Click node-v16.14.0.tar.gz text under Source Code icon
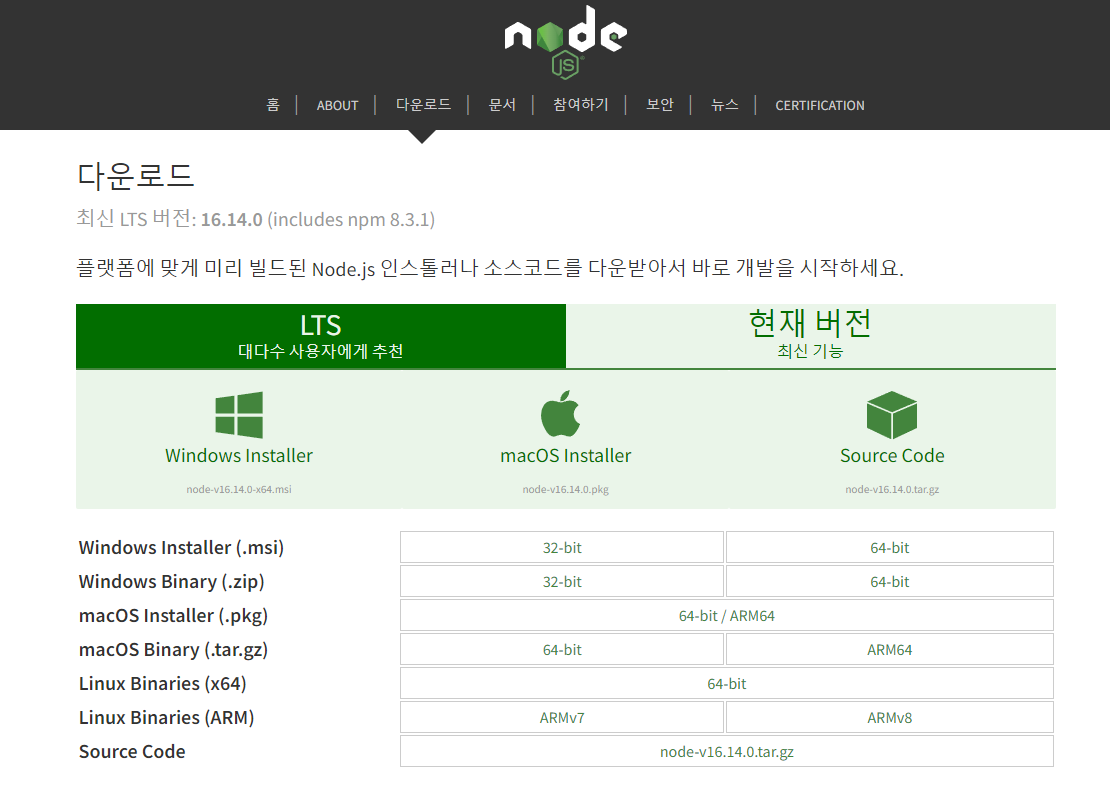The image size is (1110, 786). click(892, 489)
